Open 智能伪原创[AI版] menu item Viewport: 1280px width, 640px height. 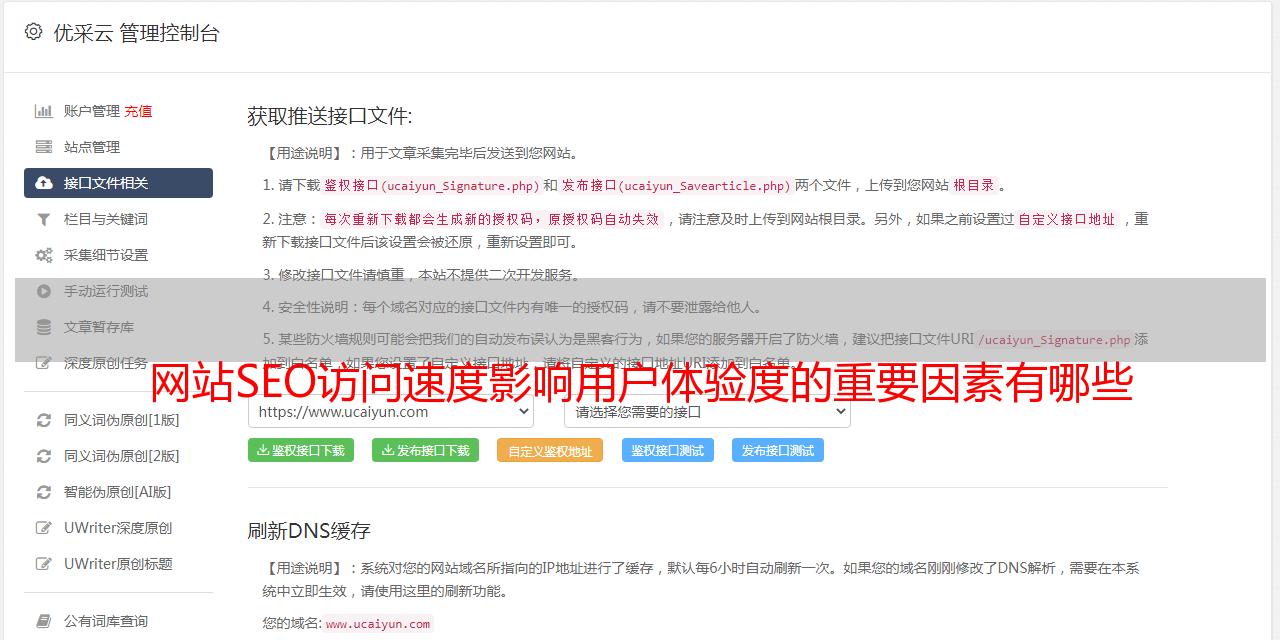coord(118,492)
